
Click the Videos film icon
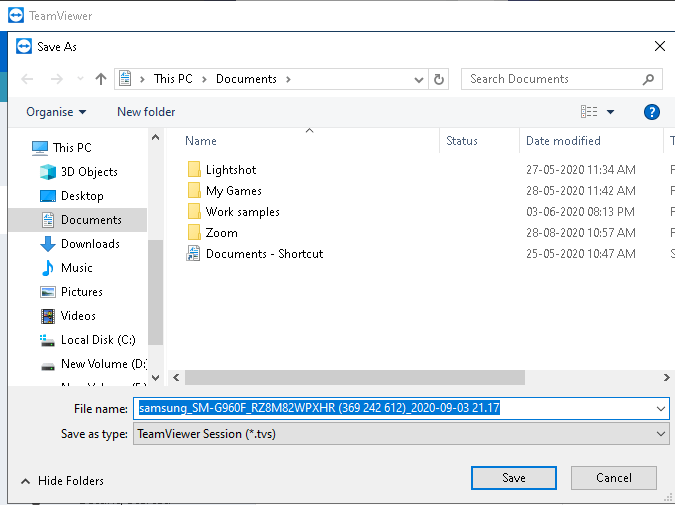tap(48, 316)
